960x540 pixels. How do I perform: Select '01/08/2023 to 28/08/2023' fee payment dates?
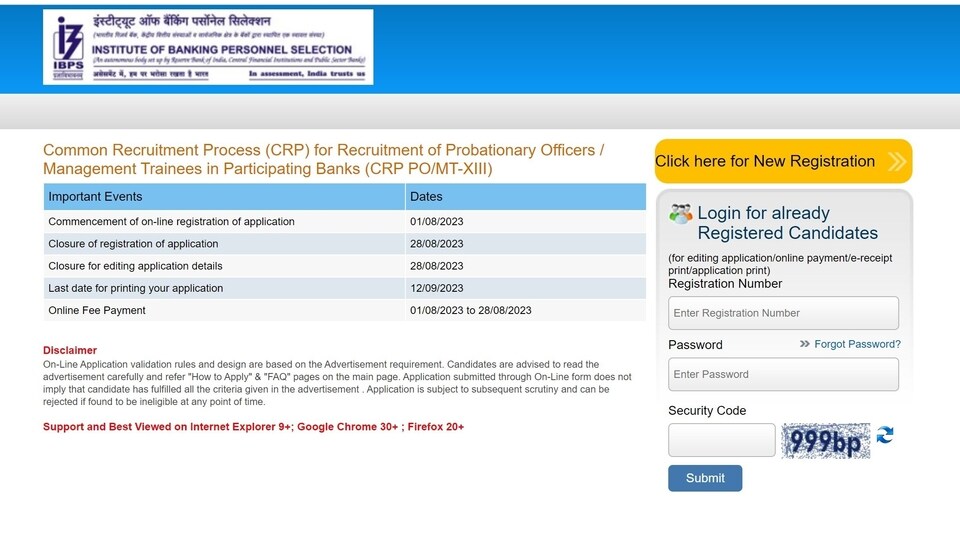tap(471, 310)
